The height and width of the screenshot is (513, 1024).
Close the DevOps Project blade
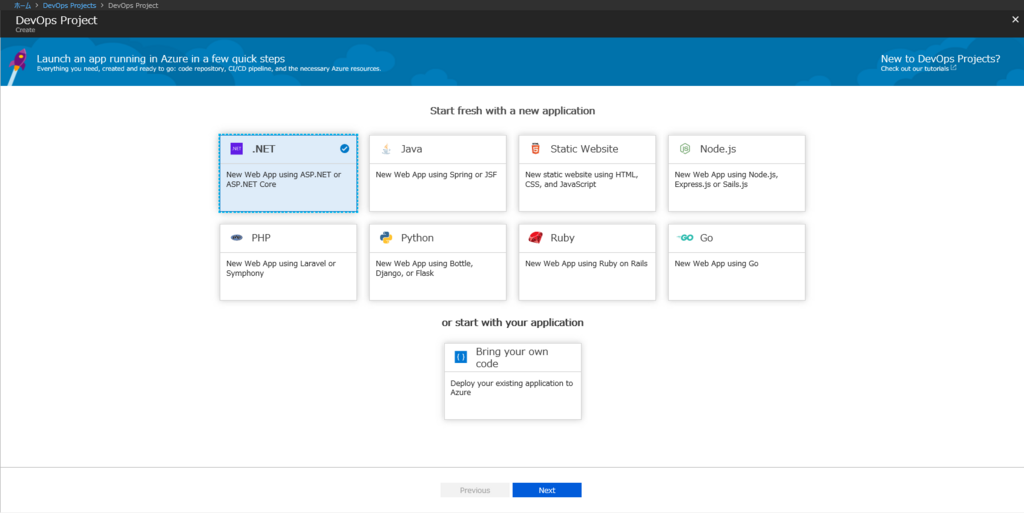tap(1015, 20)
